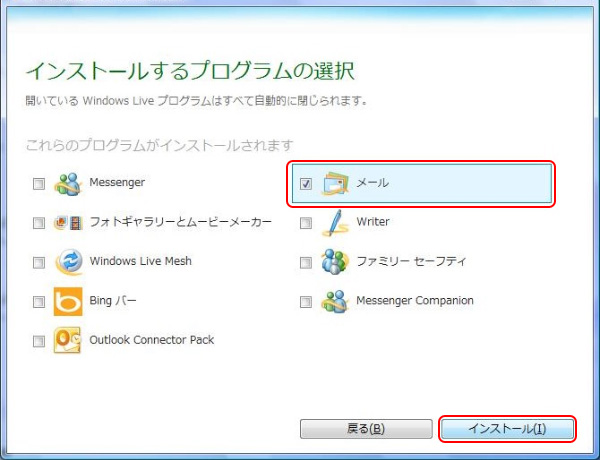Screen dimensions: 600x460
Task: Click the フォトギャラリーとムービーメーカー label
Action: [181, 222]
